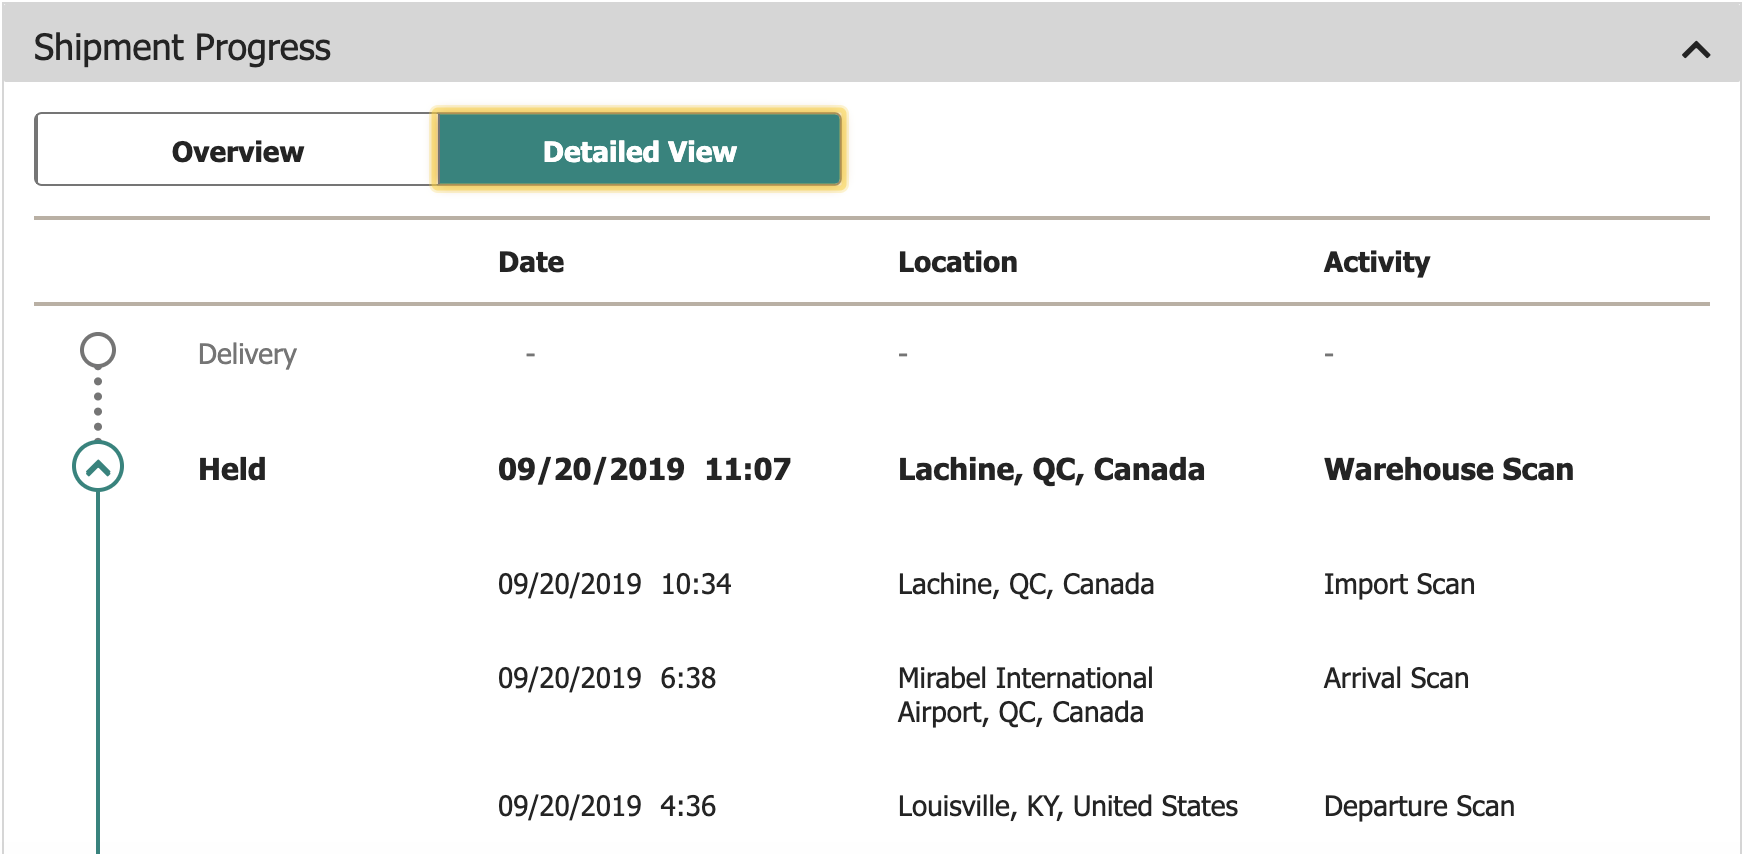Click the empty Delivery status circle
The height and width of the screenshot is (854, 1742).
pos(98,351)
